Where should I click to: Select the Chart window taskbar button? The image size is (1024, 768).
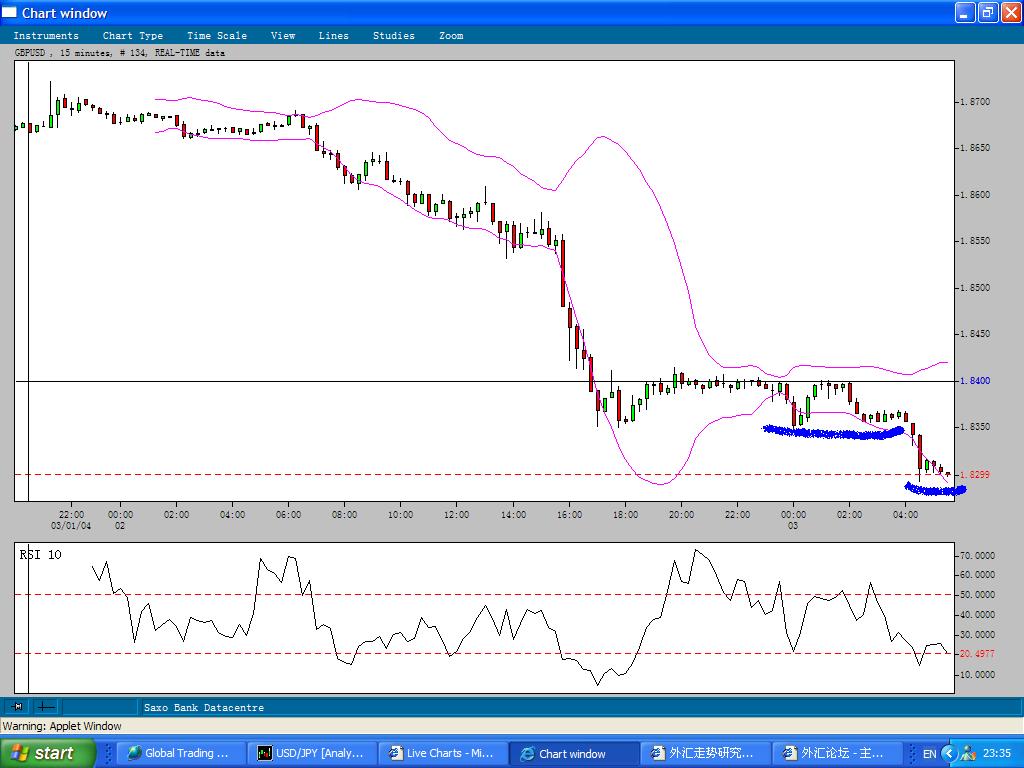point(573,753)
